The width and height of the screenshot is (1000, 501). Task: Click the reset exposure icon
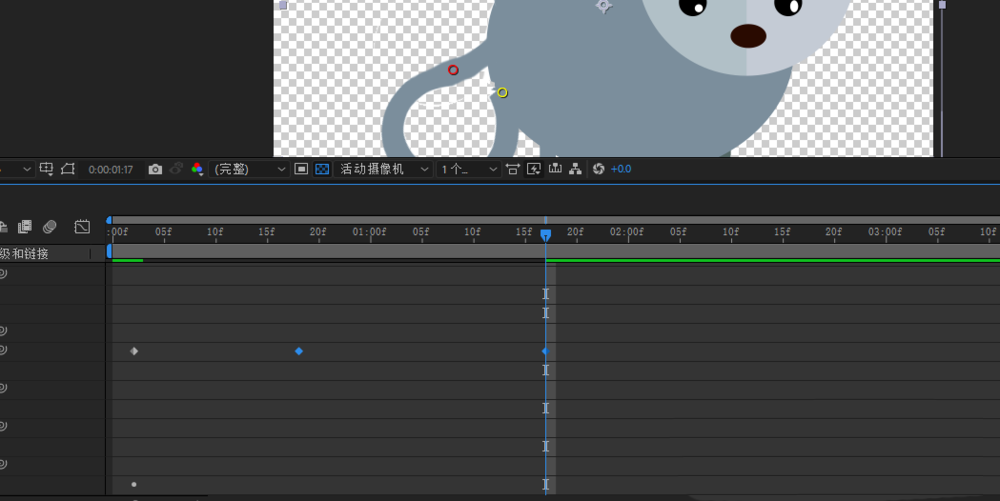pyautogui.click(x=598, y=170)
